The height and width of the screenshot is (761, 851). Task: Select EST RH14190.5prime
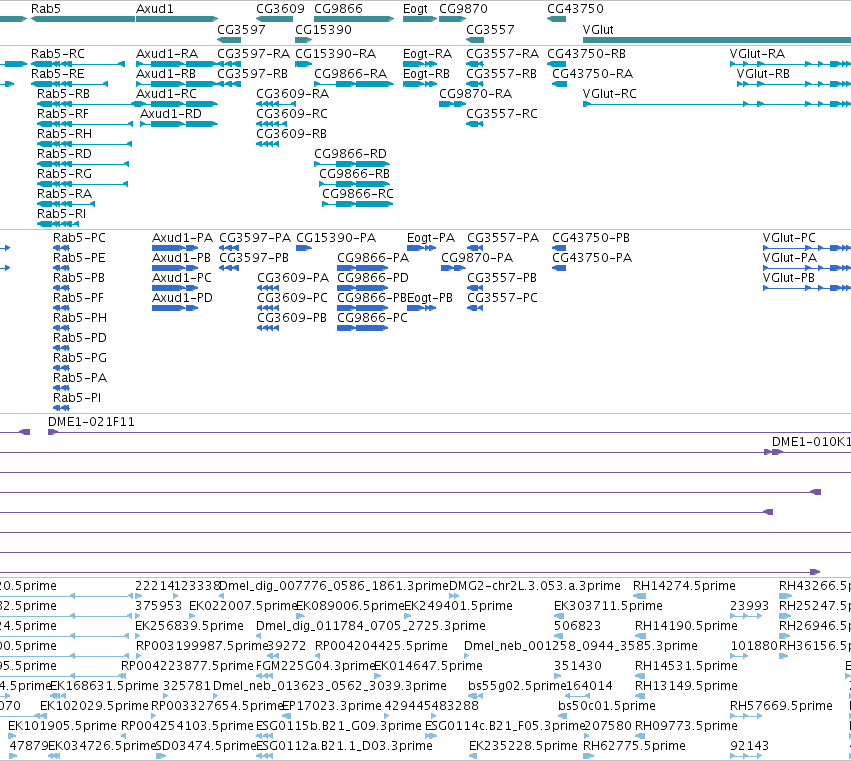[x=687, y=626]
